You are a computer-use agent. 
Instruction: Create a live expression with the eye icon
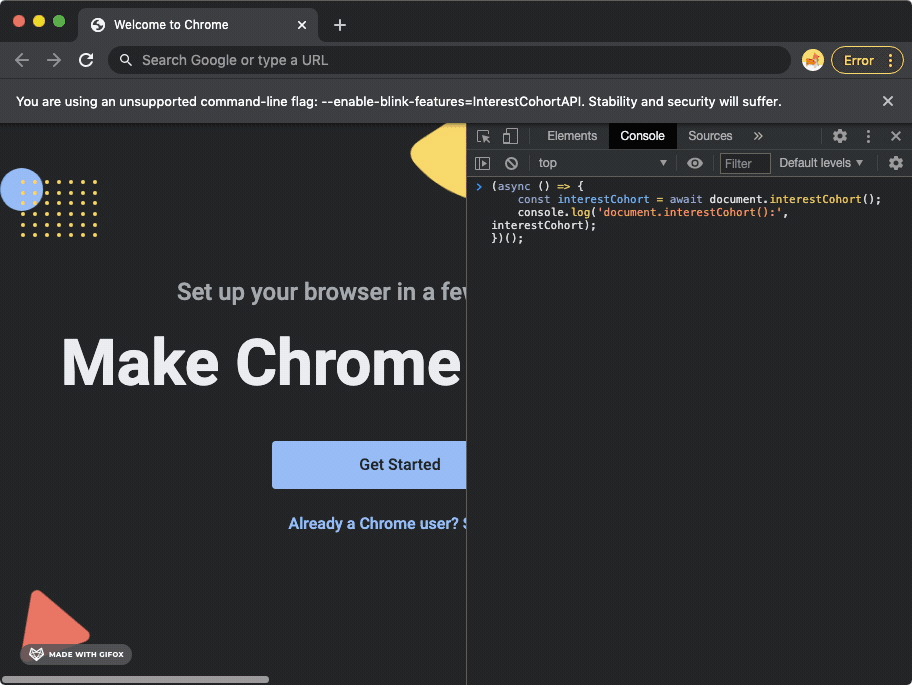click(694, 163)
